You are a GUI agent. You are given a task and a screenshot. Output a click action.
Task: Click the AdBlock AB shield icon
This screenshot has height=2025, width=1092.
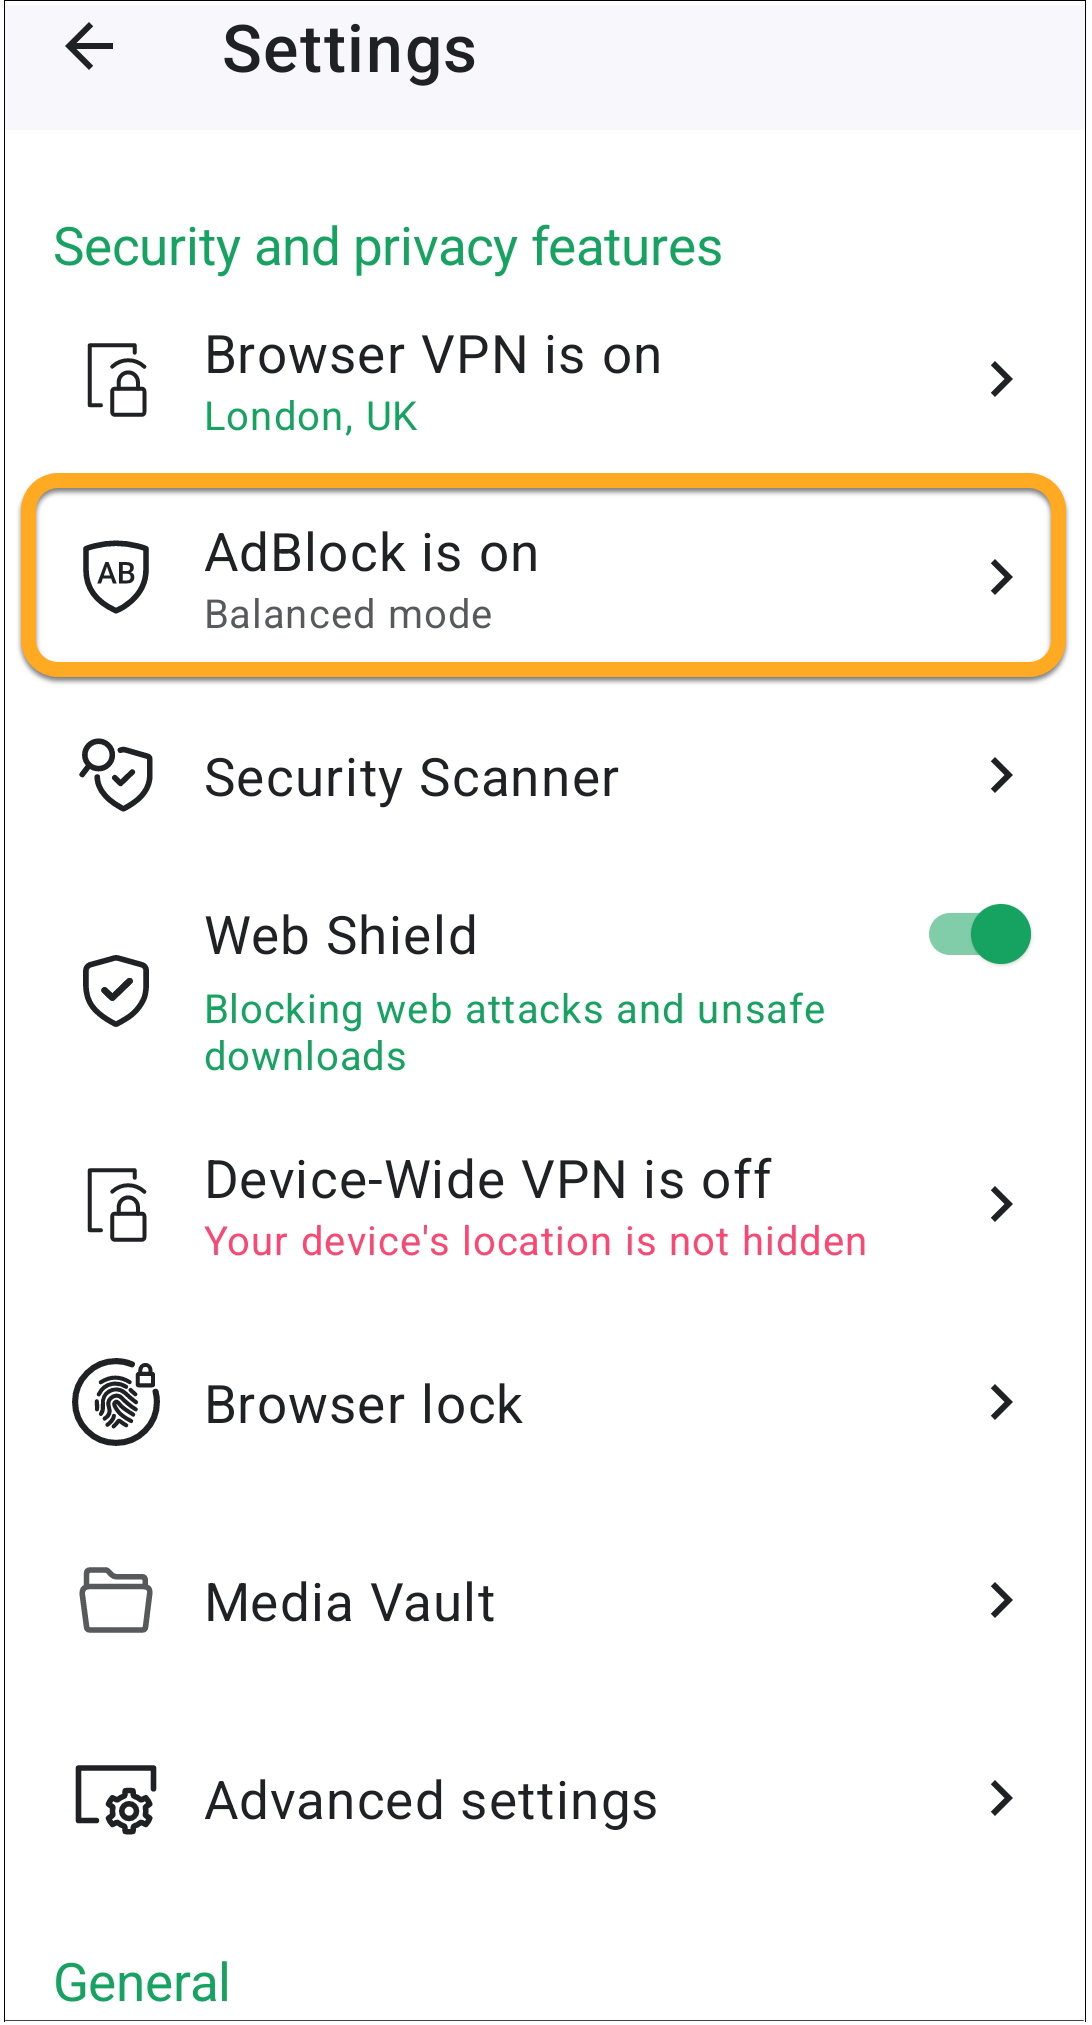(x=116, y=575)
